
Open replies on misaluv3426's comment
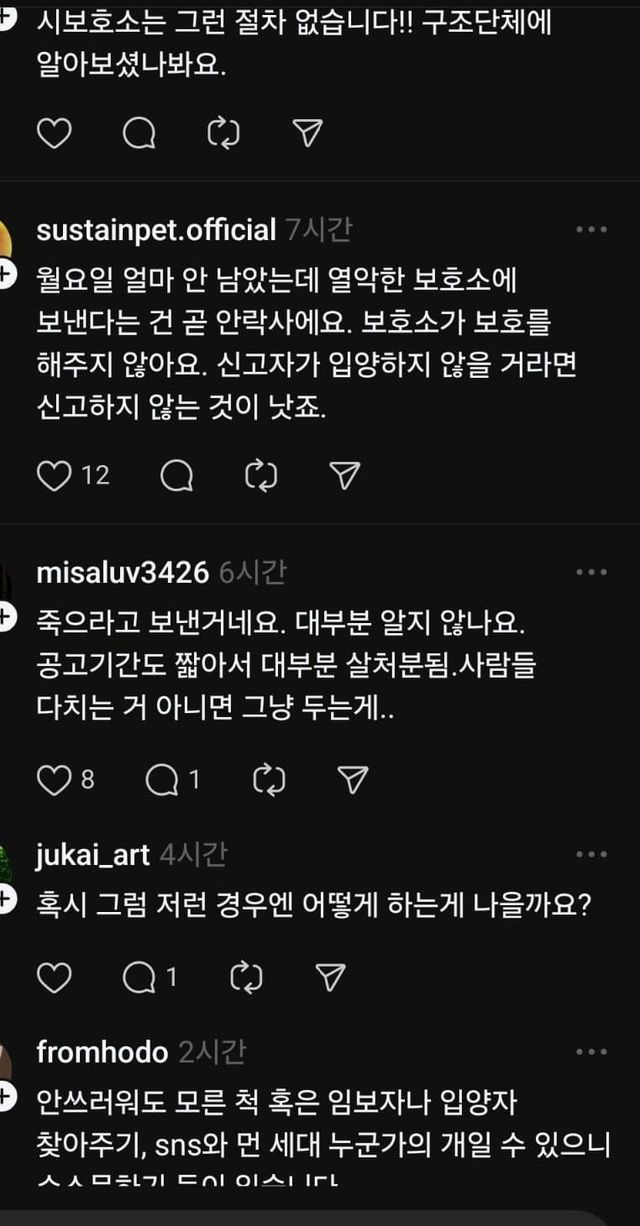coord(162,780)
